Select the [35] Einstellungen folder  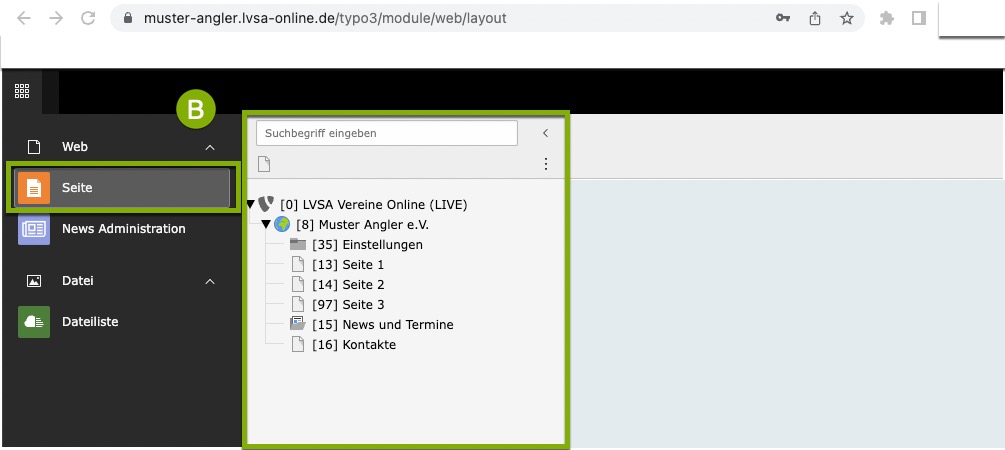pyautogui.click(x=367, y=245)
